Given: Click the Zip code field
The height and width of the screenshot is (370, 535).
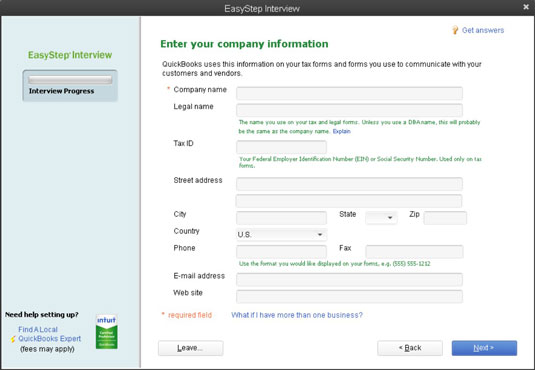Looking at the screenshot, I should [x=445, y=218].
